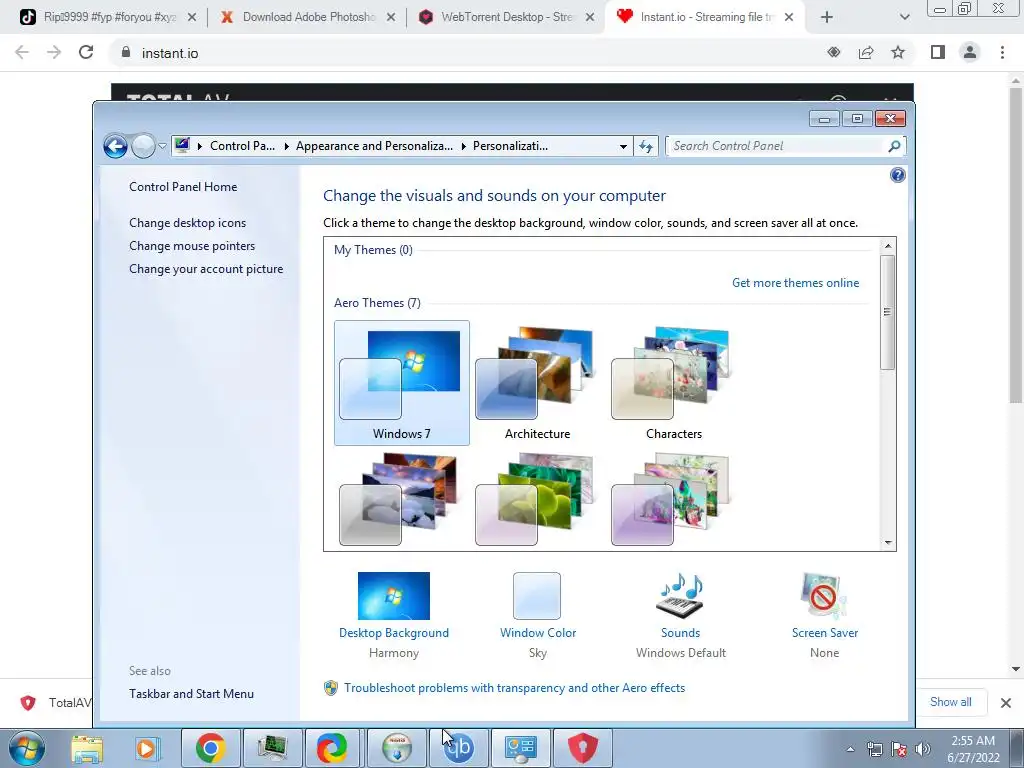
Task: Open TotalAV red shield taskbar icon
Action: [583, 748]
